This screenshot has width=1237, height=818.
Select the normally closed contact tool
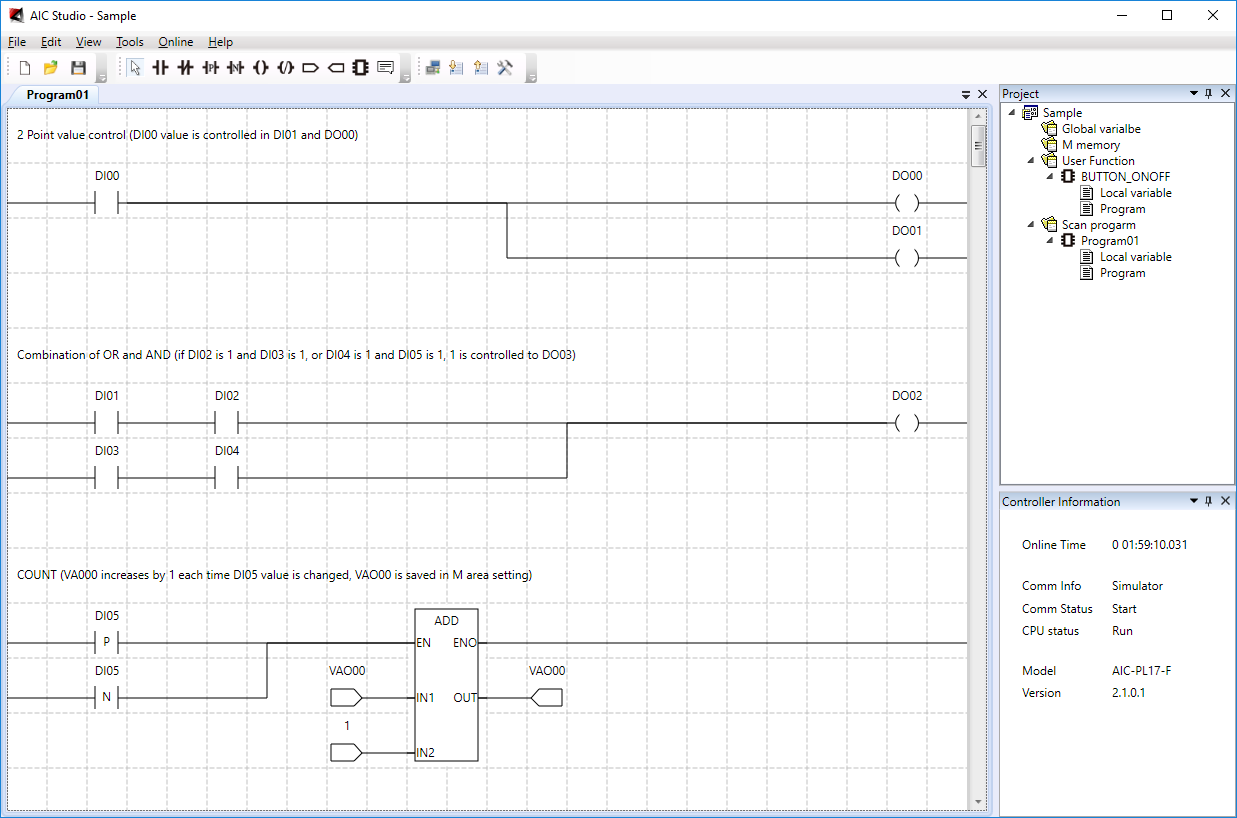pyautogui.click(x=185, y=68)
